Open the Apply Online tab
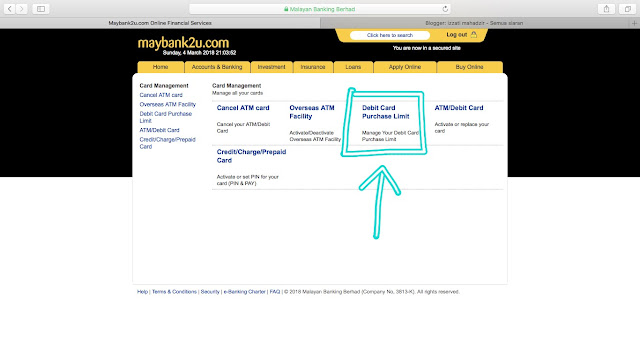Screen dimensions: 640x360 coord(405,67)
